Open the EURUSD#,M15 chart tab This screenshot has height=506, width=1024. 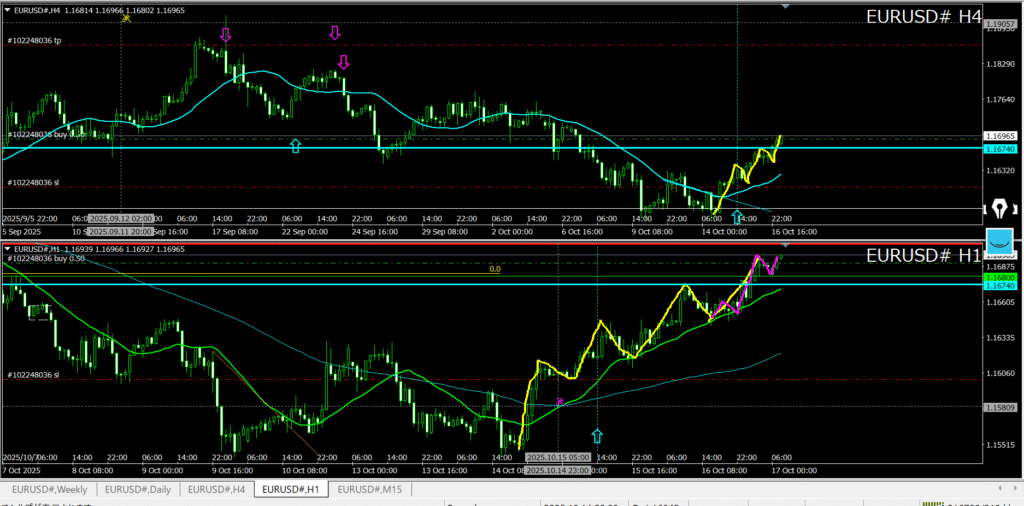click(x=370, y=489)
